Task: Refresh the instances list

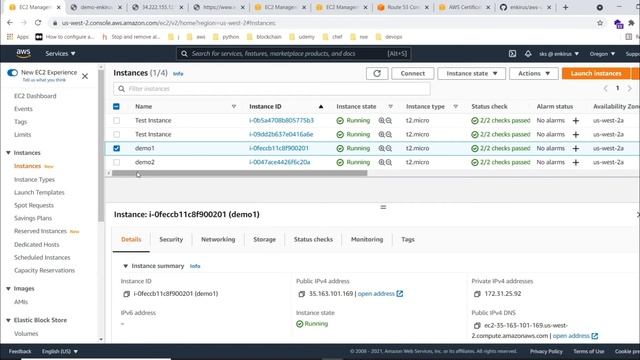Action: [377, 73]
